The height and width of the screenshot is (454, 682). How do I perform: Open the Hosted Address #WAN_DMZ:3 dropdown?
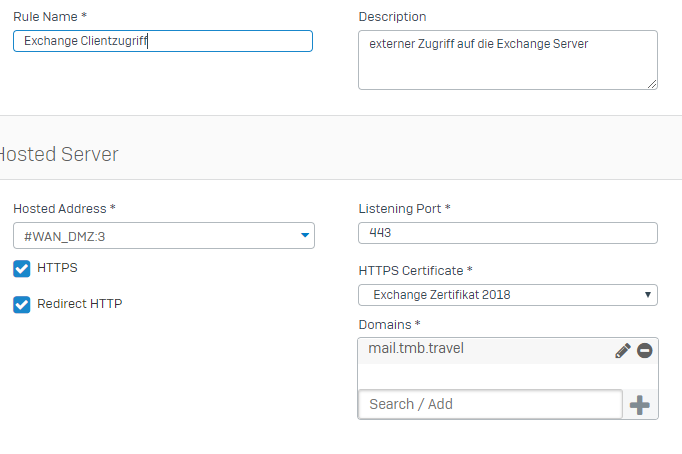pos(164,236)
